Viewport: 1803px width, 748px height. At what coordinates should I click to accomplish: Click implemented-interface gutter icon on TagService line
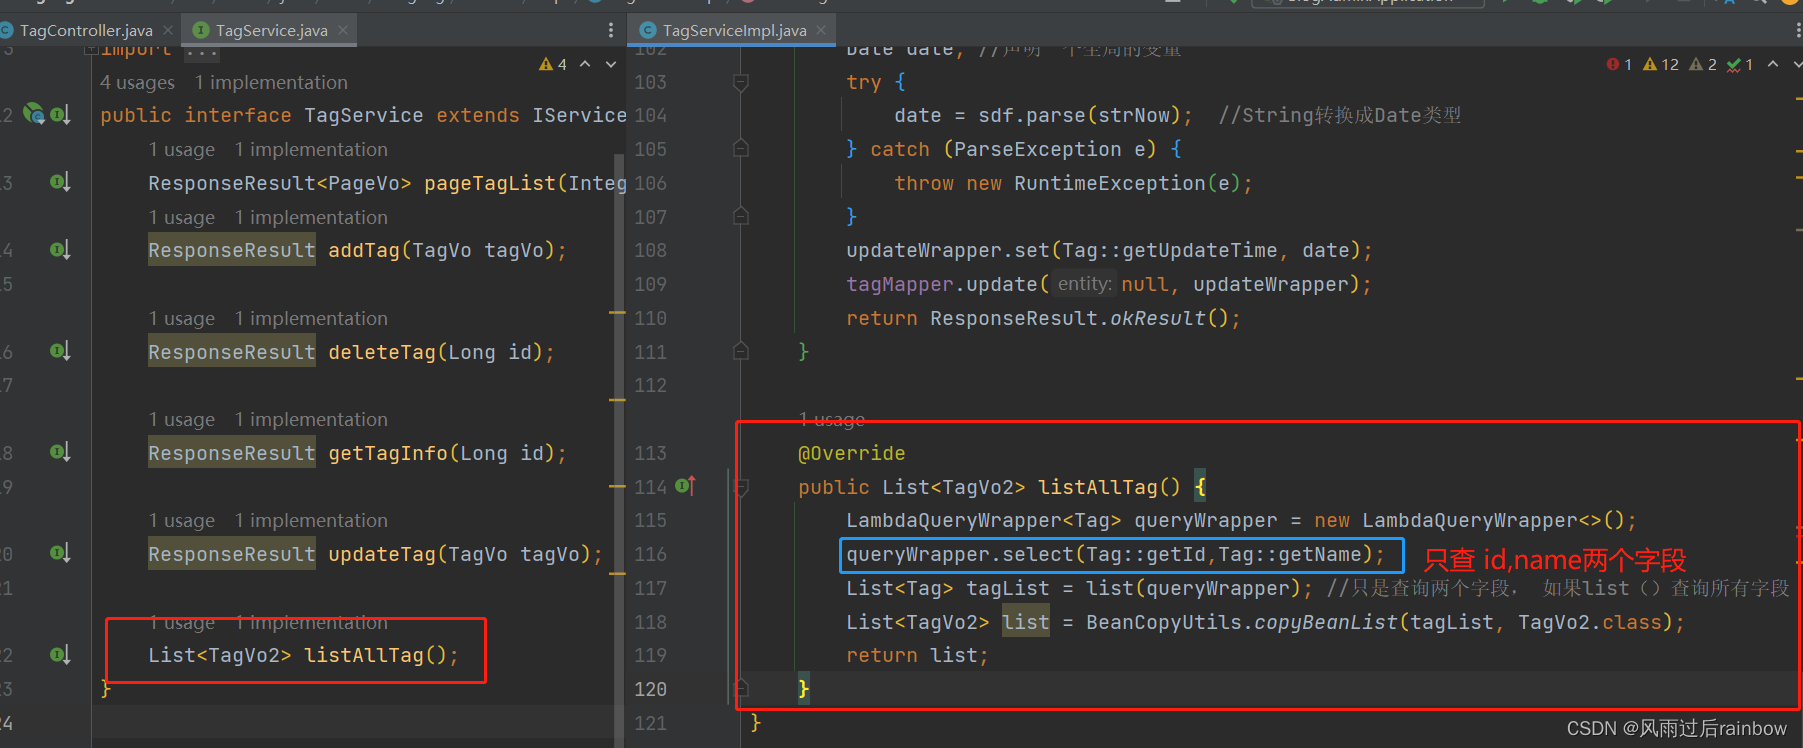[x=60, y=114]
